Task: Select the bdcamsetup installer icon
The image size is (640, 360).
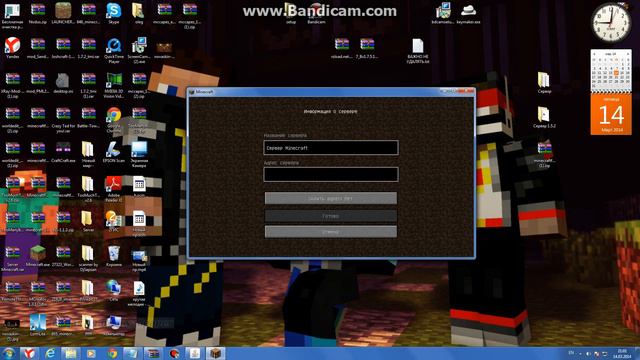Action: 443,13
